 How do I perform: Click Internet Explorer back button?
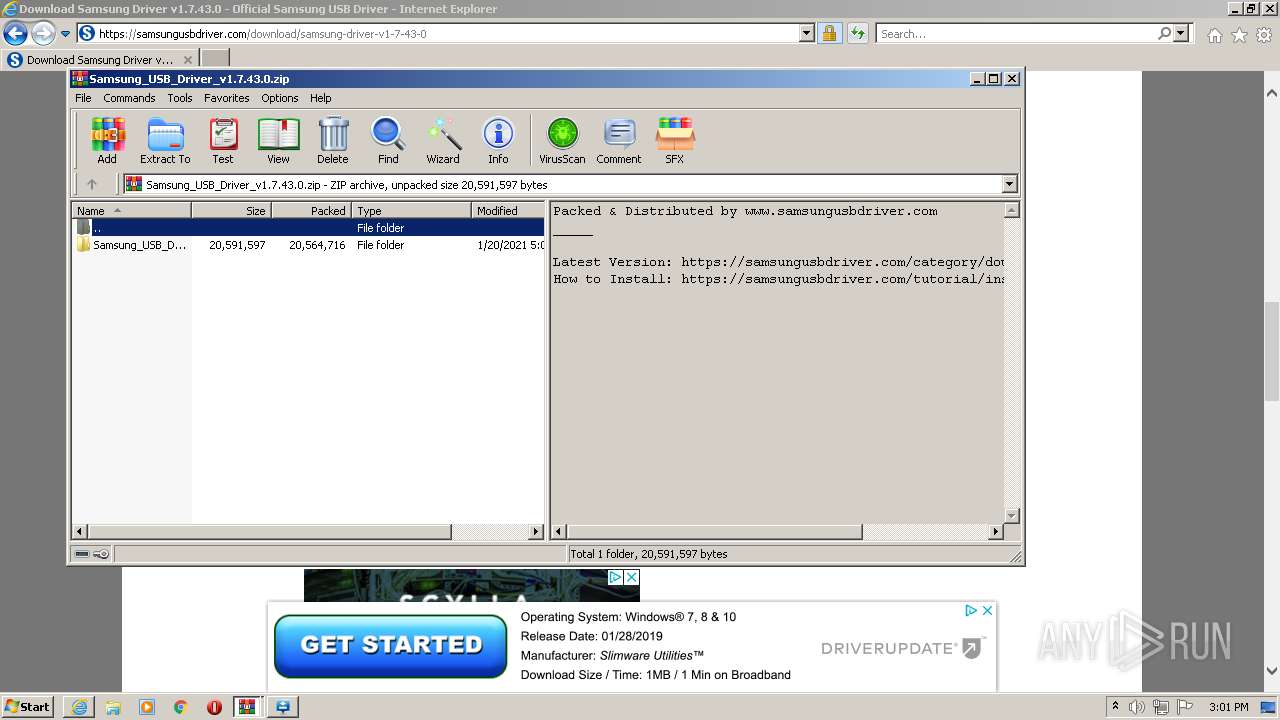tap(15, 34)
